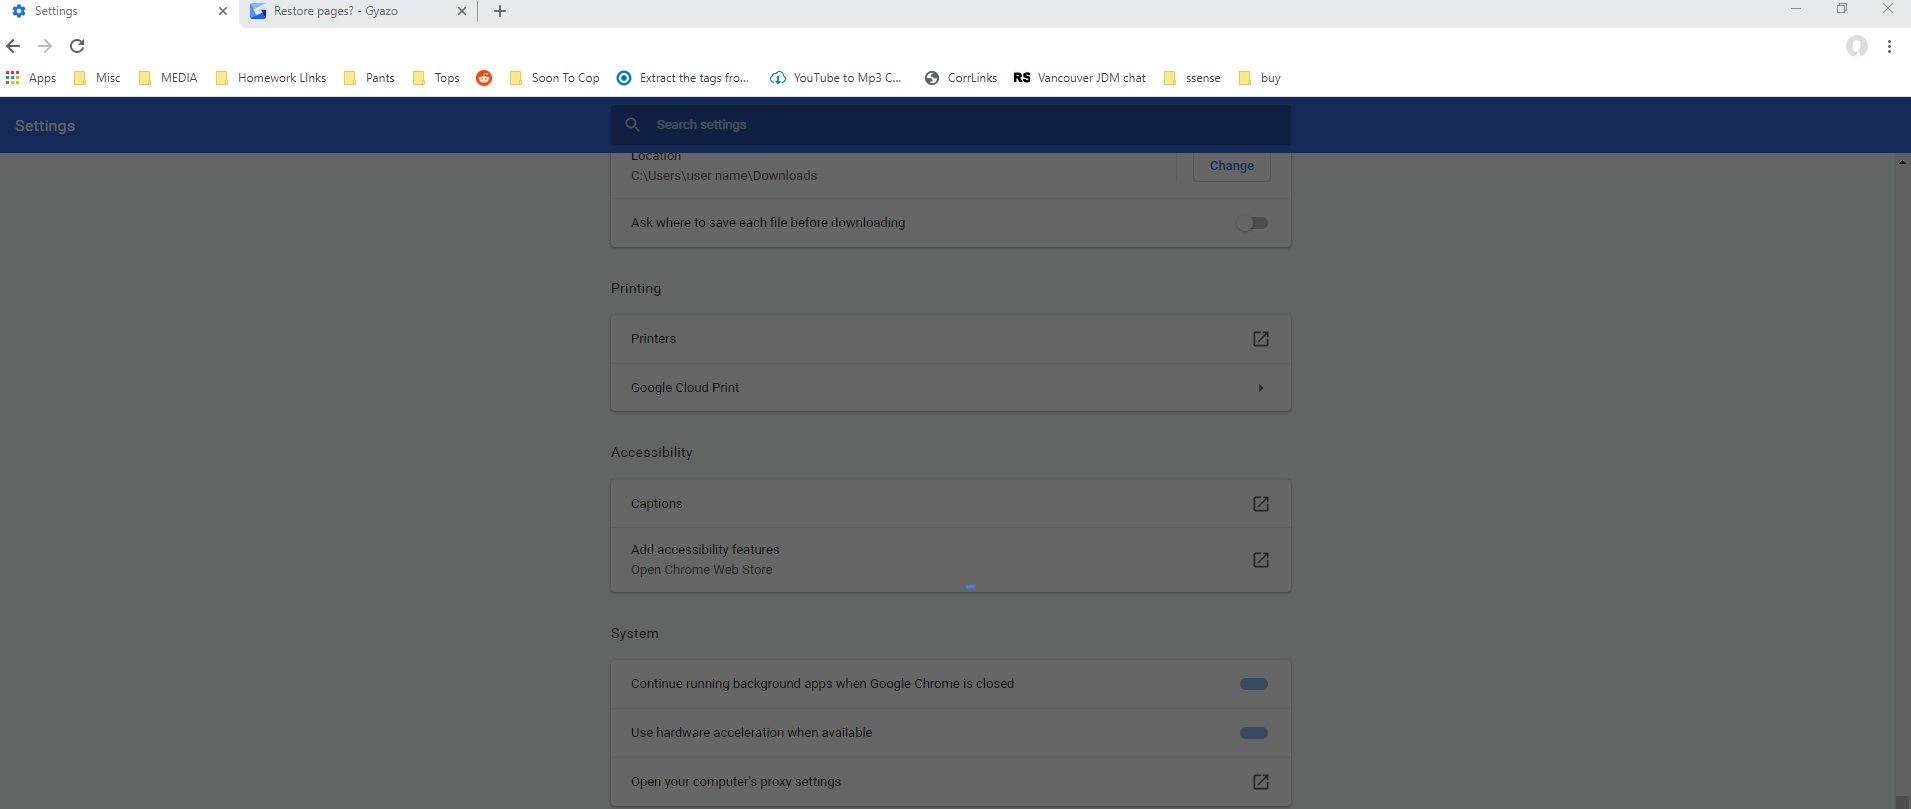Click the Change download location button
1911x809 pixels.
(1232, 166)
